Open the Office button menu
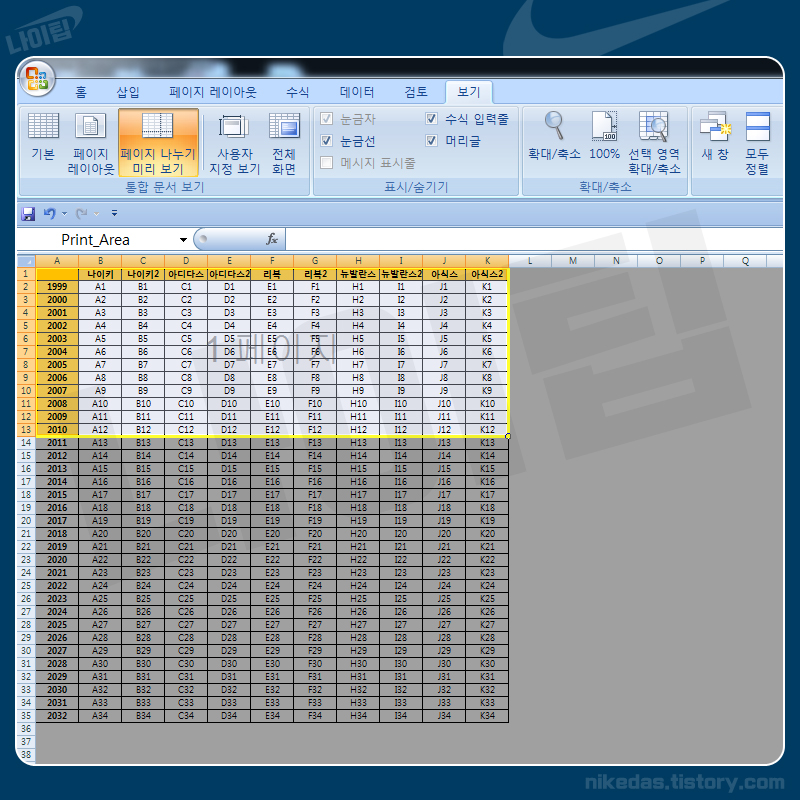Viewport: 800px width, 800px height. [x=37, y=79]
